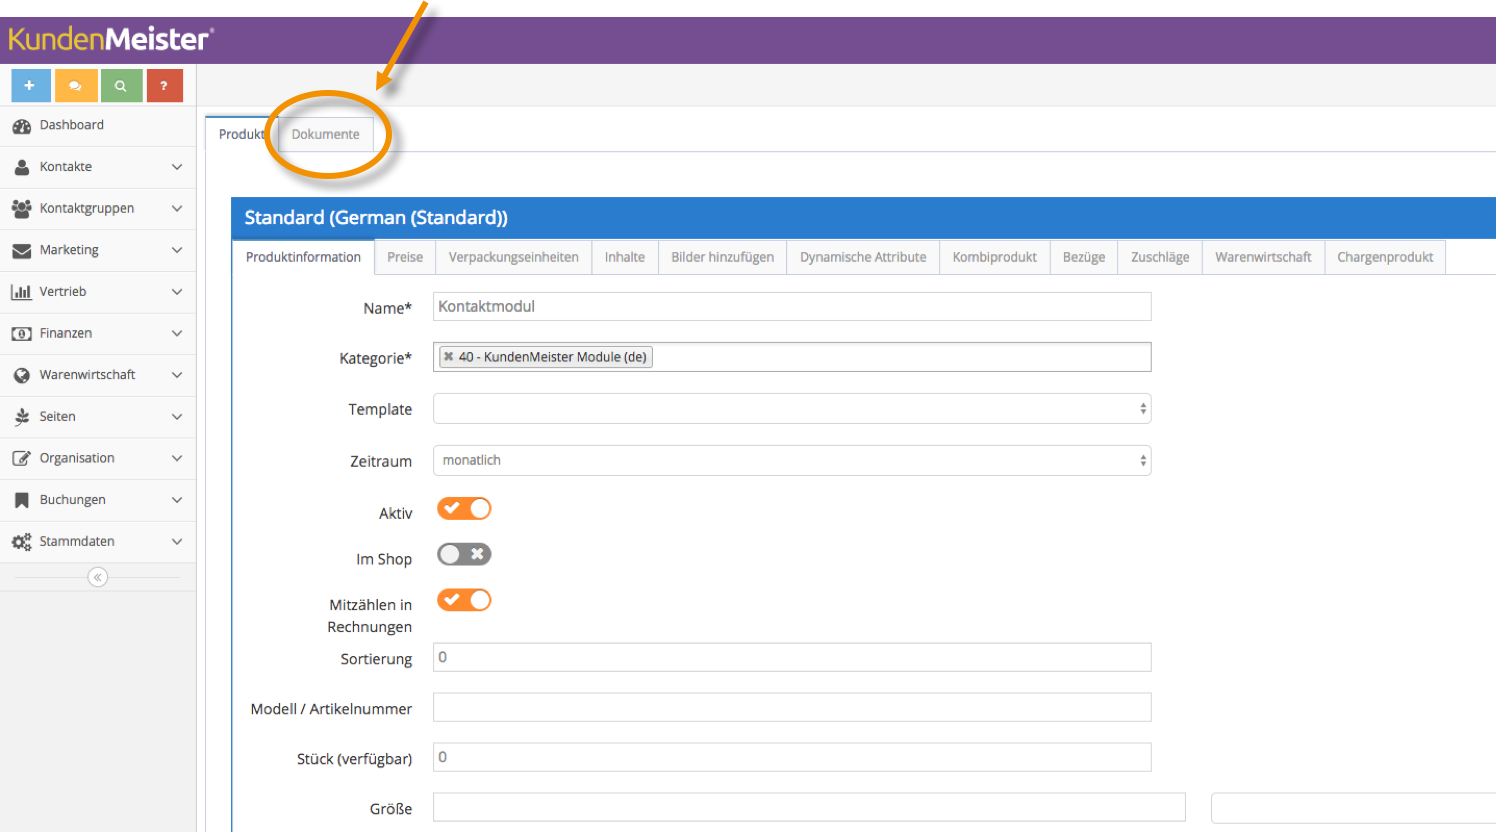
Task: Click the Modell / Artikelnummer field
Action: click(x=792, y=707)
